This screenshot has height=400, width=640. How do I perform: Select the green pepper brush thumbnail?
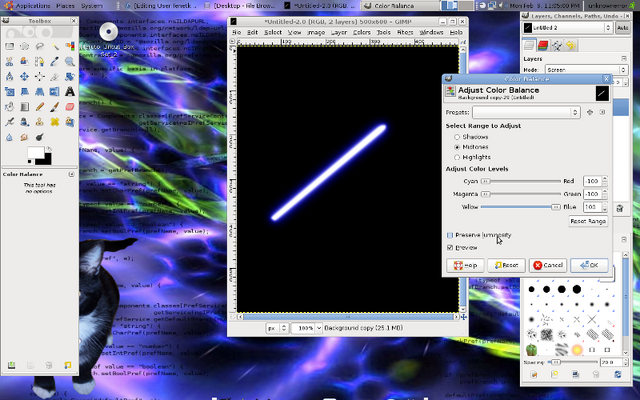[x=531, y=350]
